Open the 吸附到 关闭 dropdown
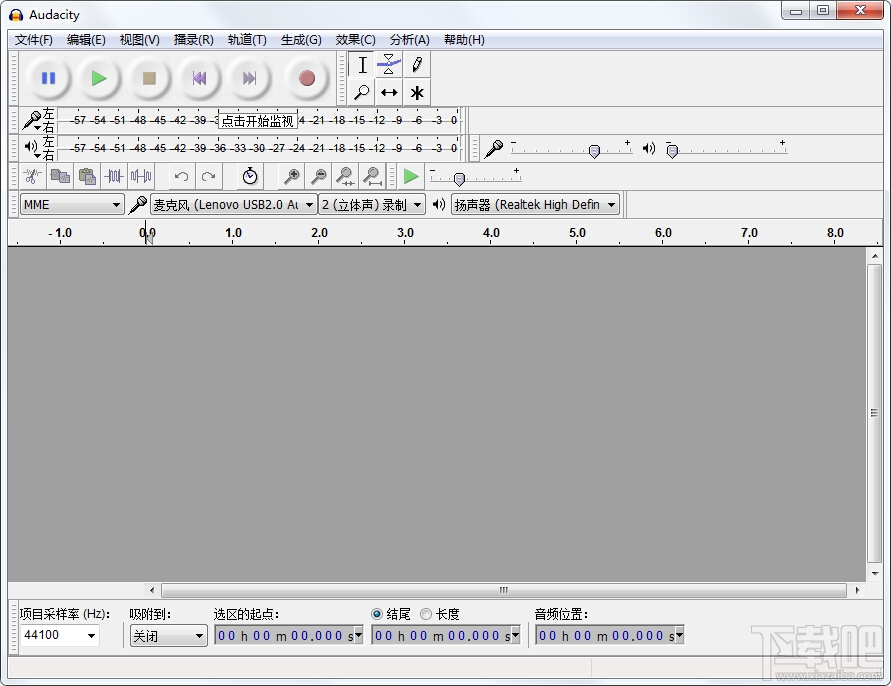 pyautogui.click(x=168, y=635)
